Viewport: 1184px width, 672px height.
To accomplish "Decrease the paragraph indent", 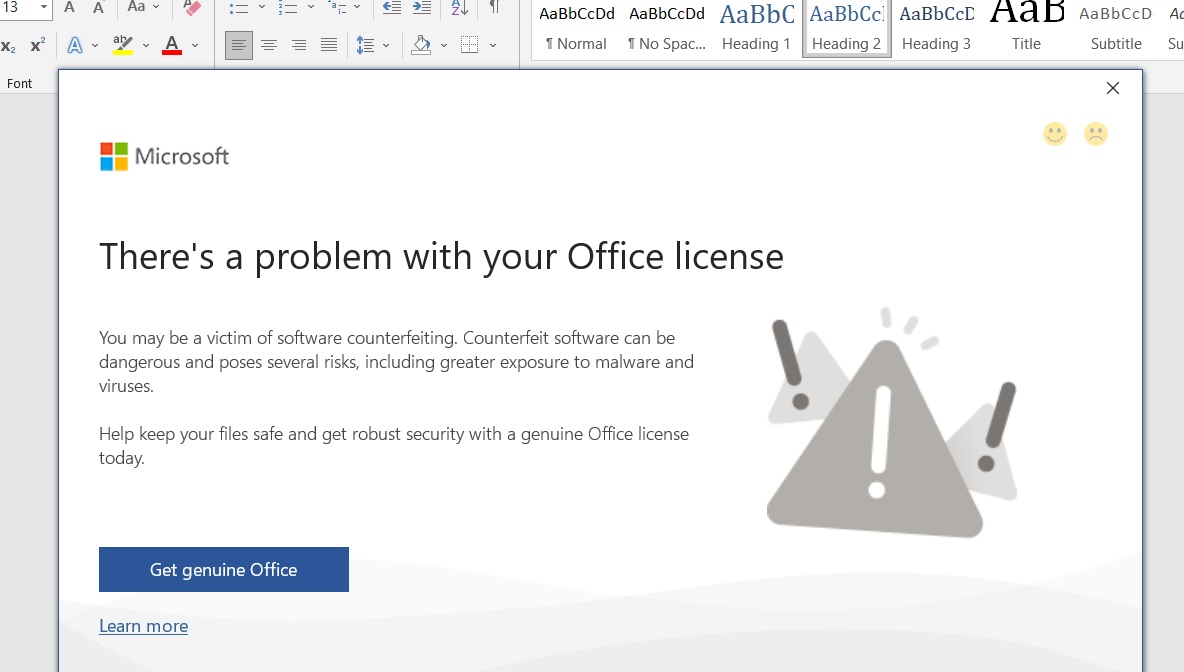I will pyautogui.click(x=391, y=8).
